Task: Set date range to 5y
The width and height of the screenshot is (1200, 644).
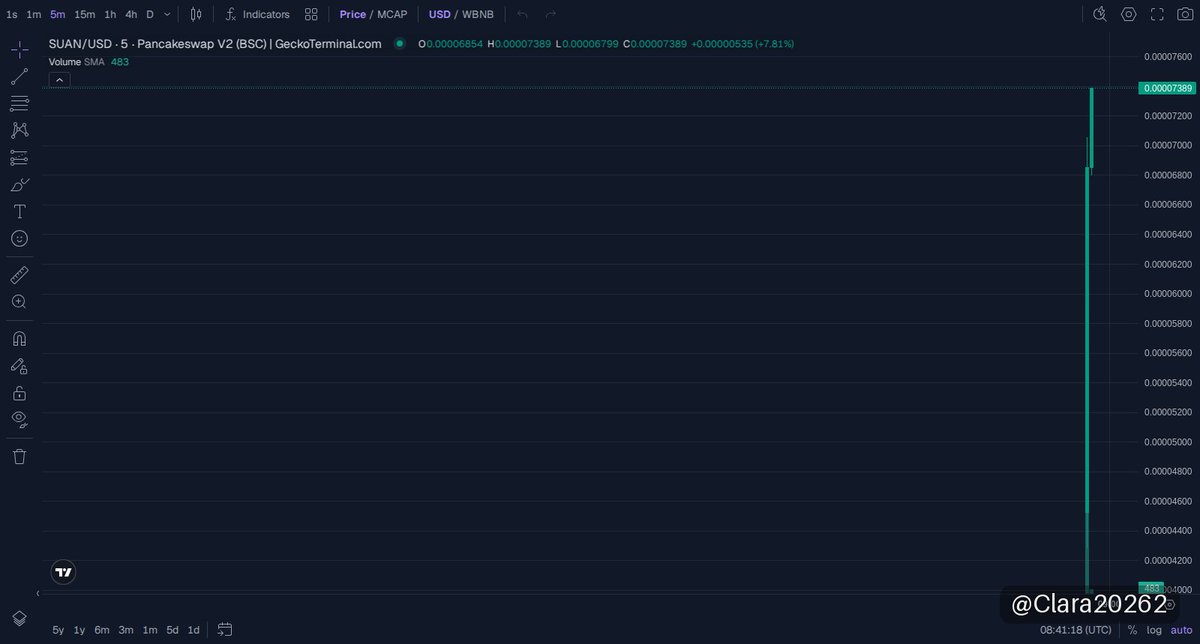Action: (x=58, y=630)
